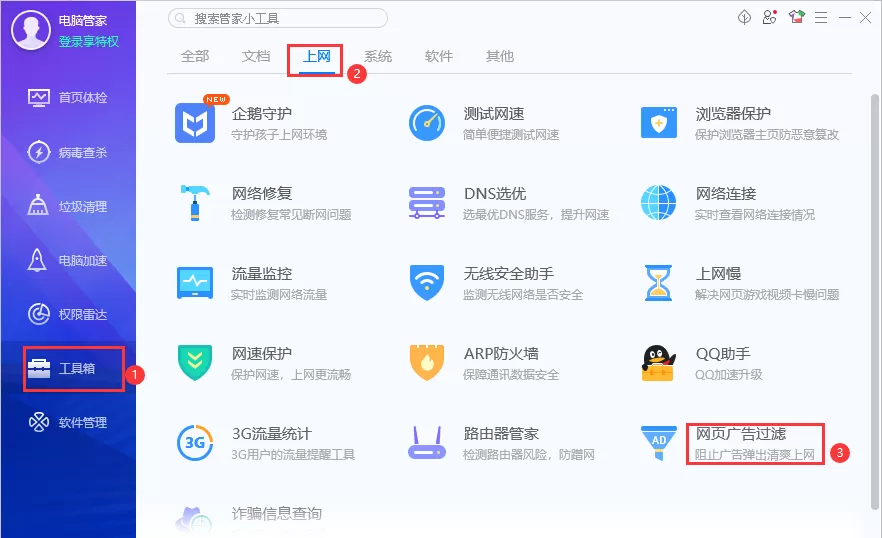Screen dimensions: 882x538
Task: Switch to the 全部 tab
Action: (195, 56)
